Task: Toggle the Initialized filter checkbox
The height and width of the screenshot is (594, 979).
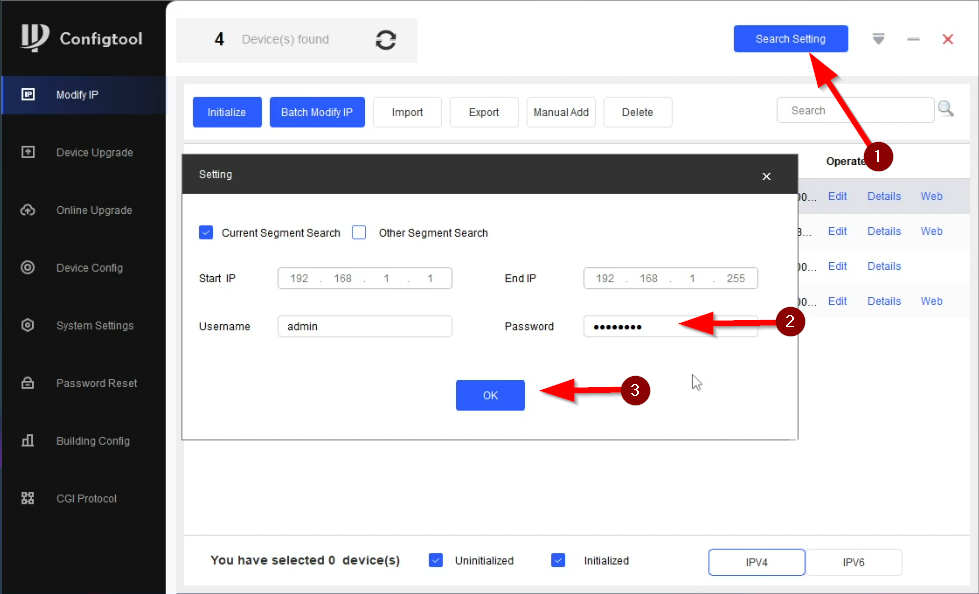Action: [x=558, y=561]
